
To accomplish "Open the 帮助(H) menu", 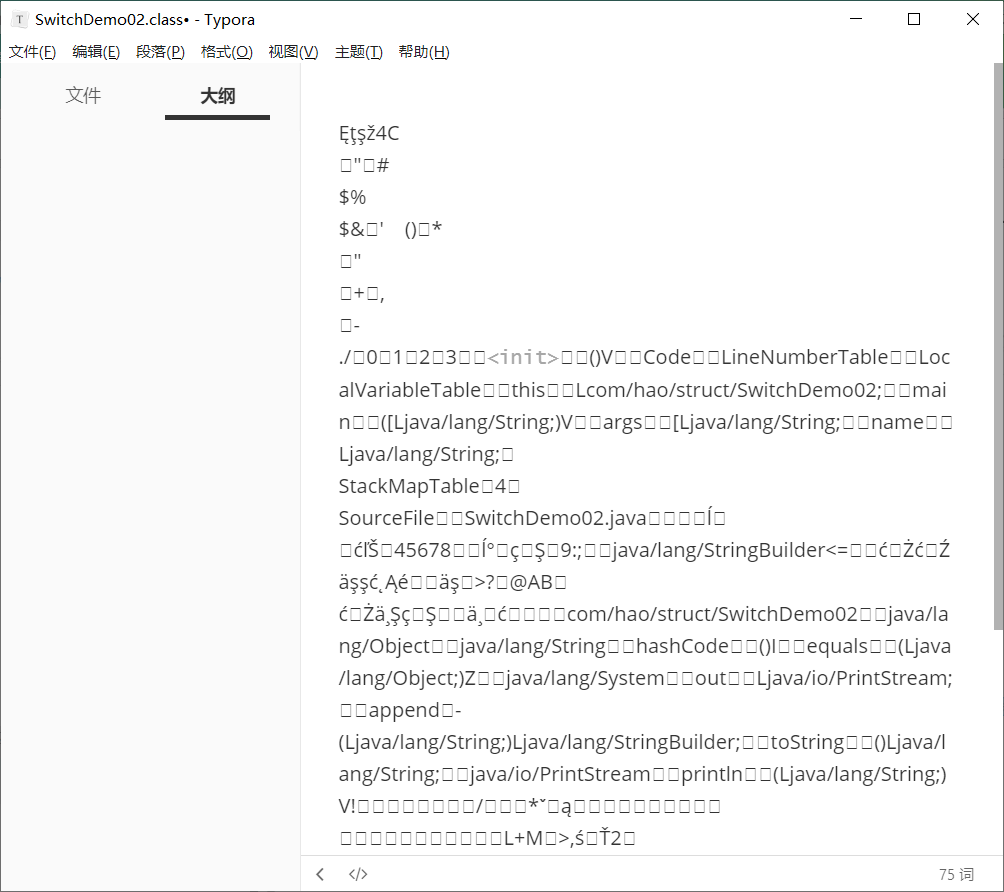I will 424,52.
